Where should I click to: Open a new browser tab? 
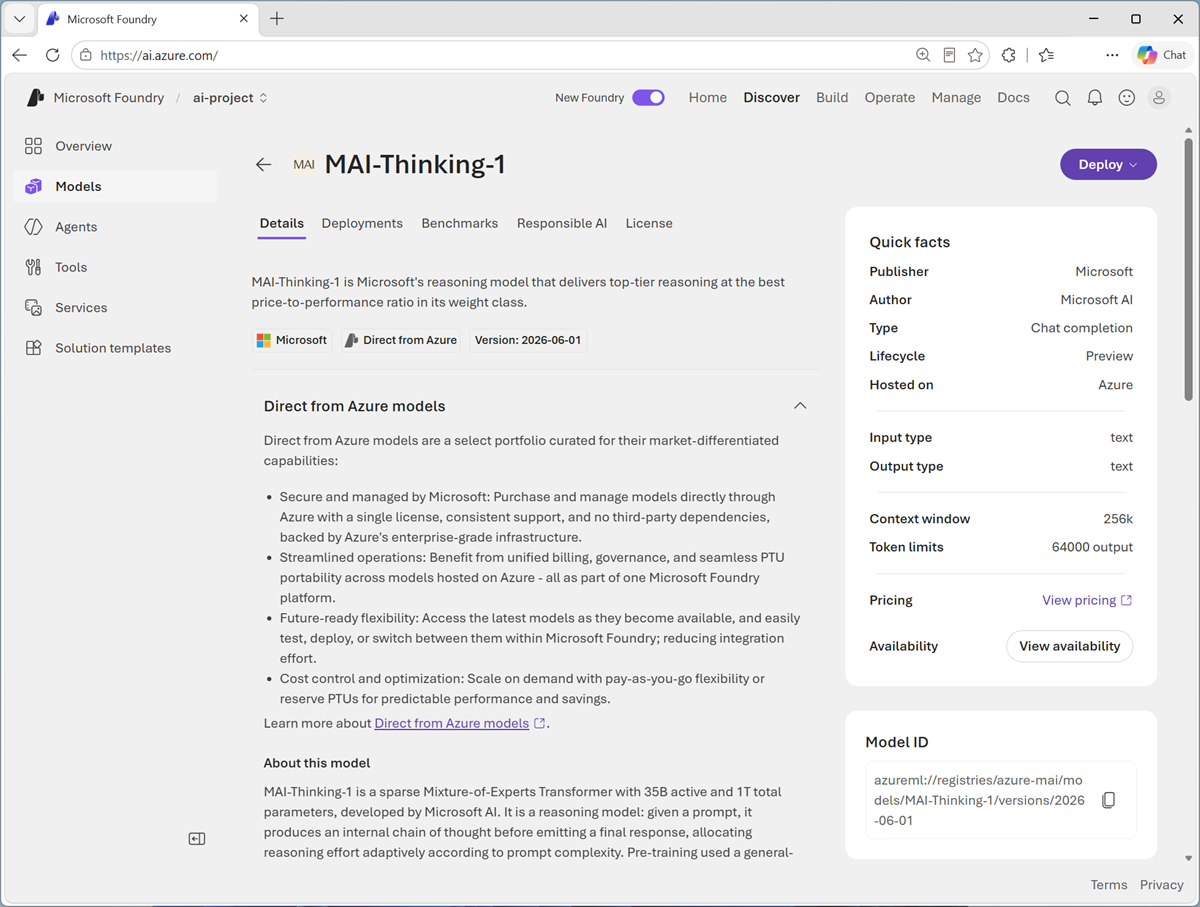point(277,19)
